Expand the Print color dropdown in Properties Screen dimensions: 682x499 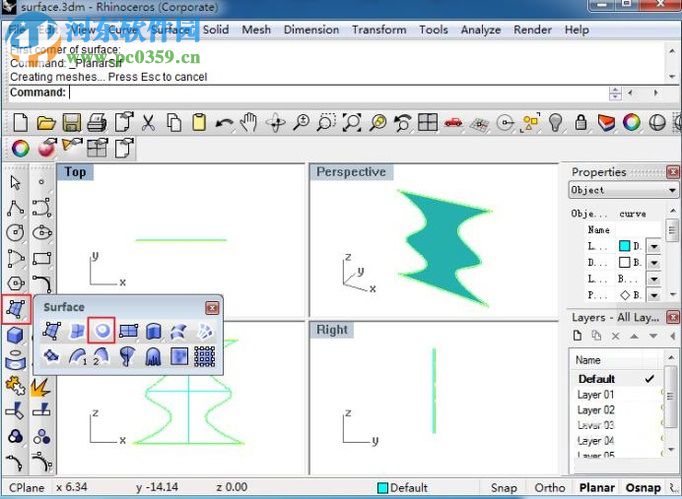pos(654,295)
